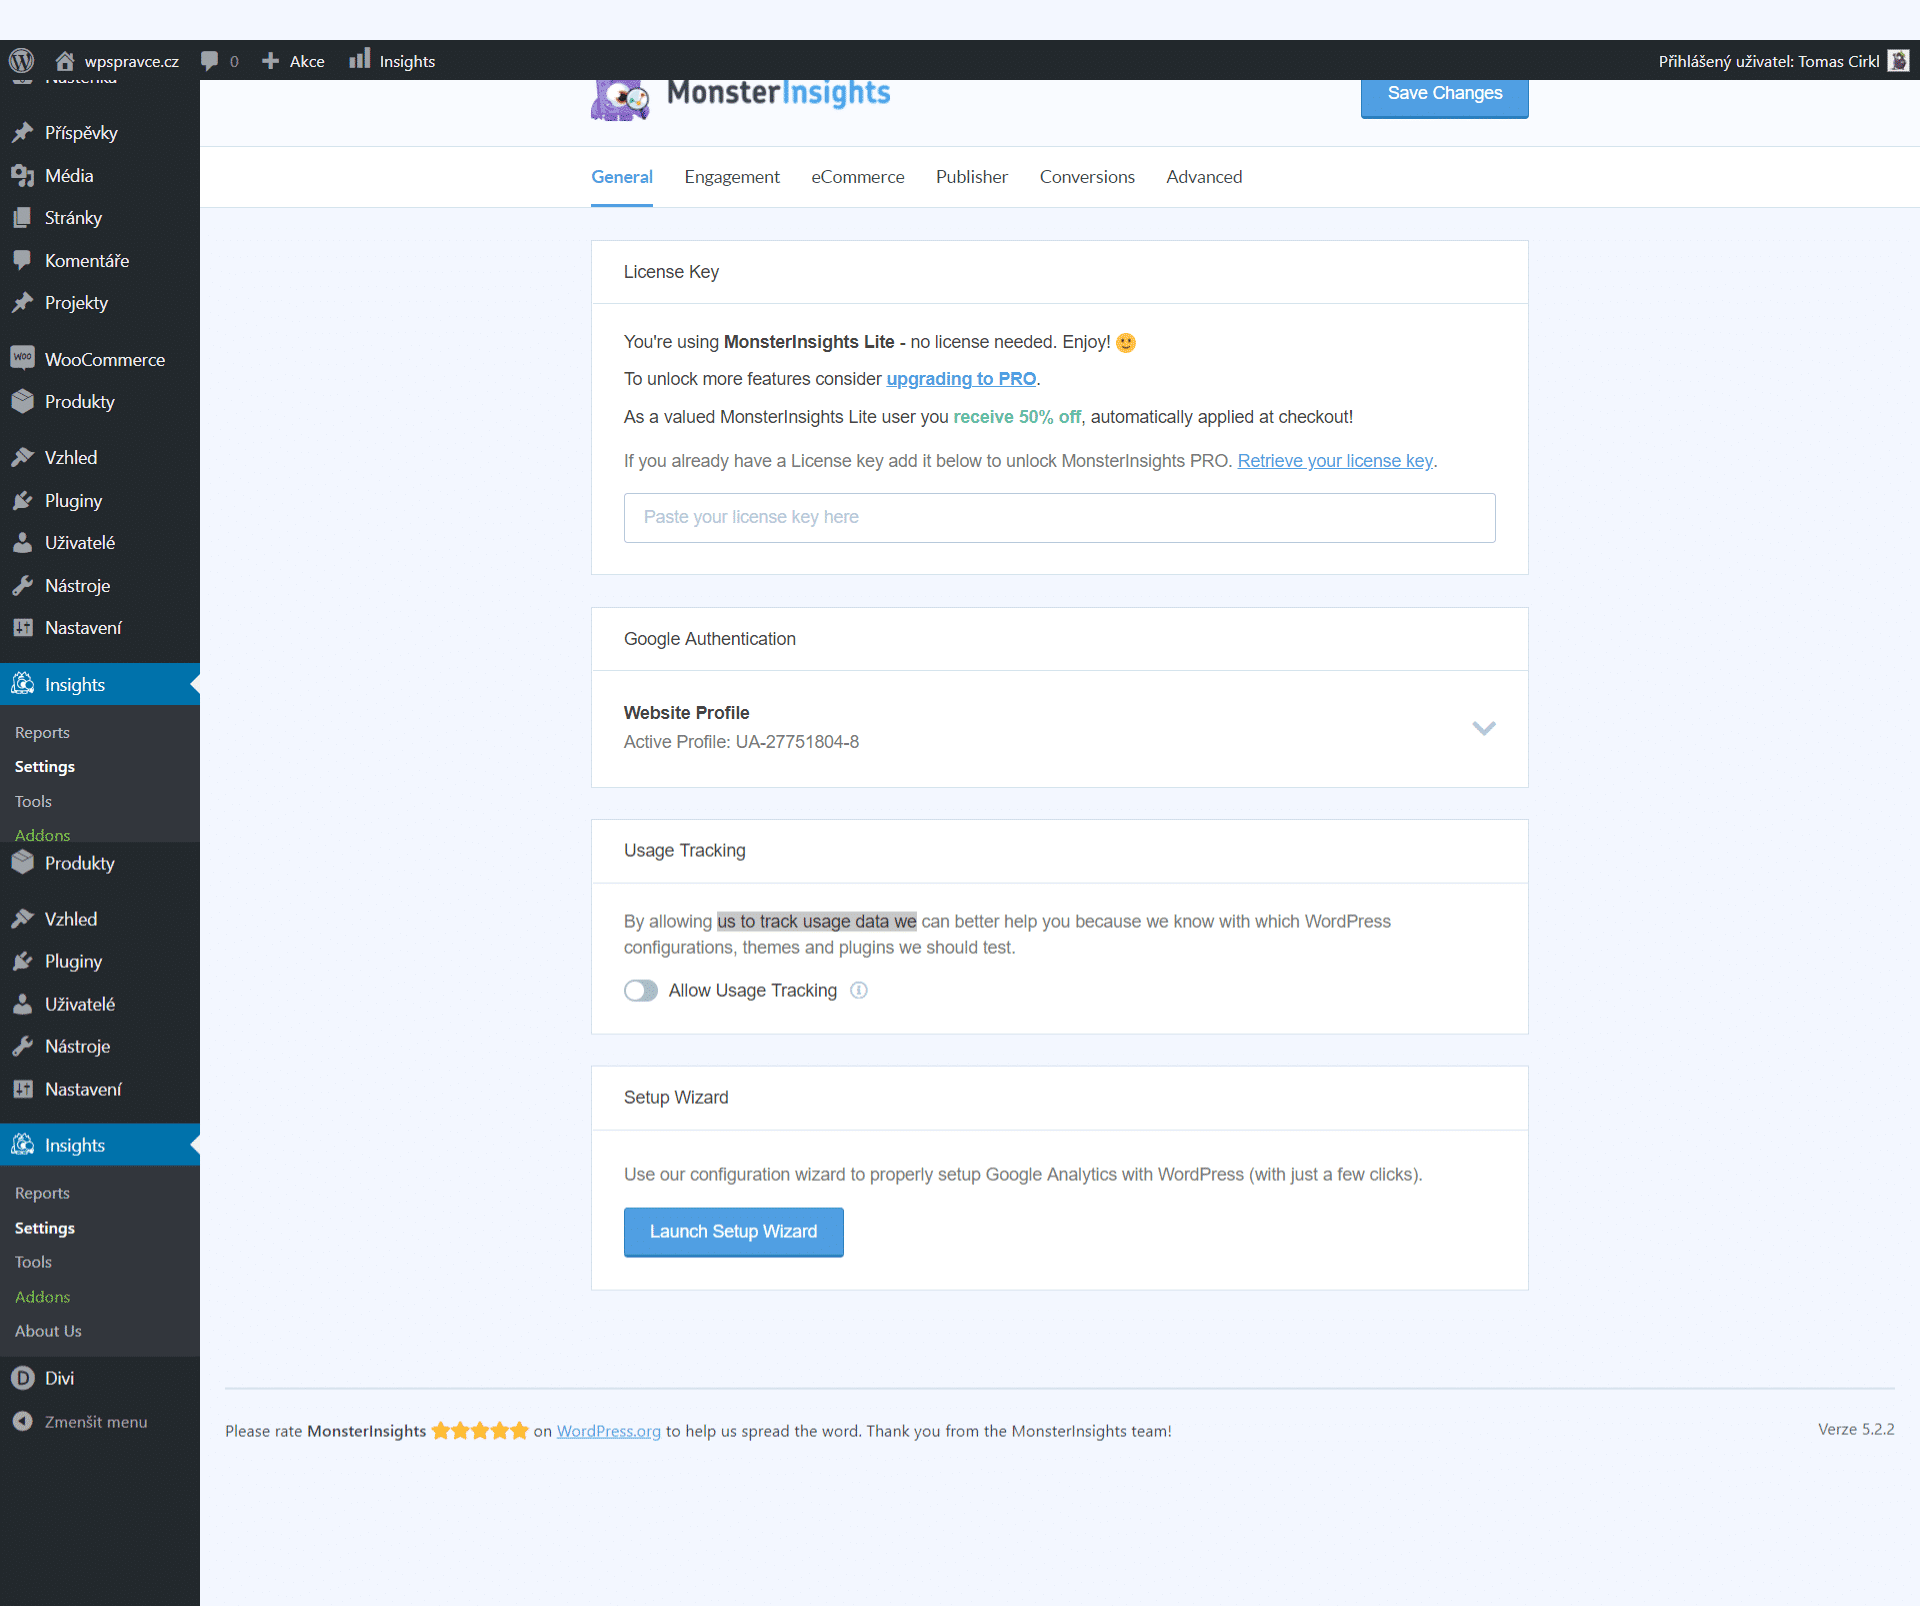Click the MonsterInsights monster logo

pyautogui.click(x=620, y=100)
